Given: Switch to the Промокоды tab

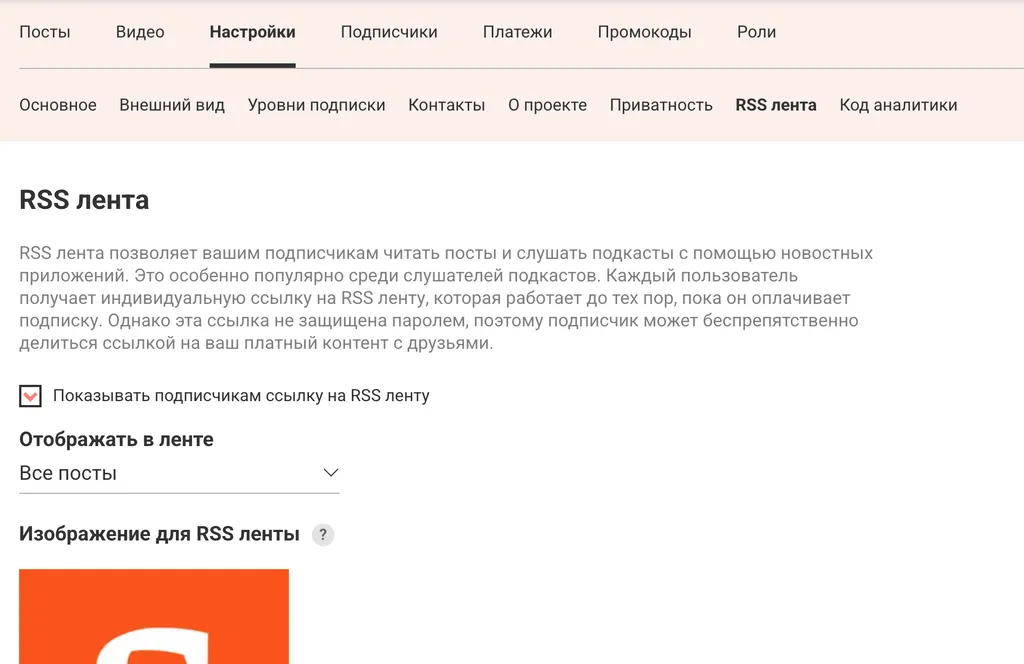Looking at the screenshot, I should pos(644,32).
